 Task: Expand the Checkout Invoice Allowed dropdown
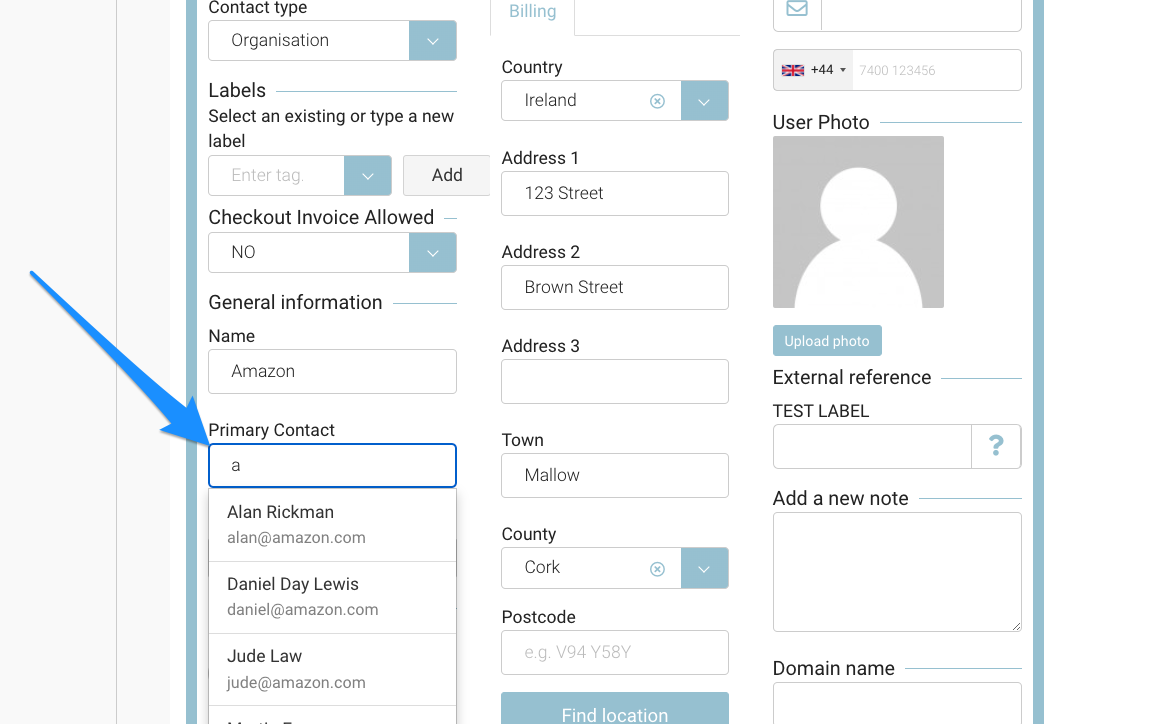pyautogui.click(x=432, y=253)
